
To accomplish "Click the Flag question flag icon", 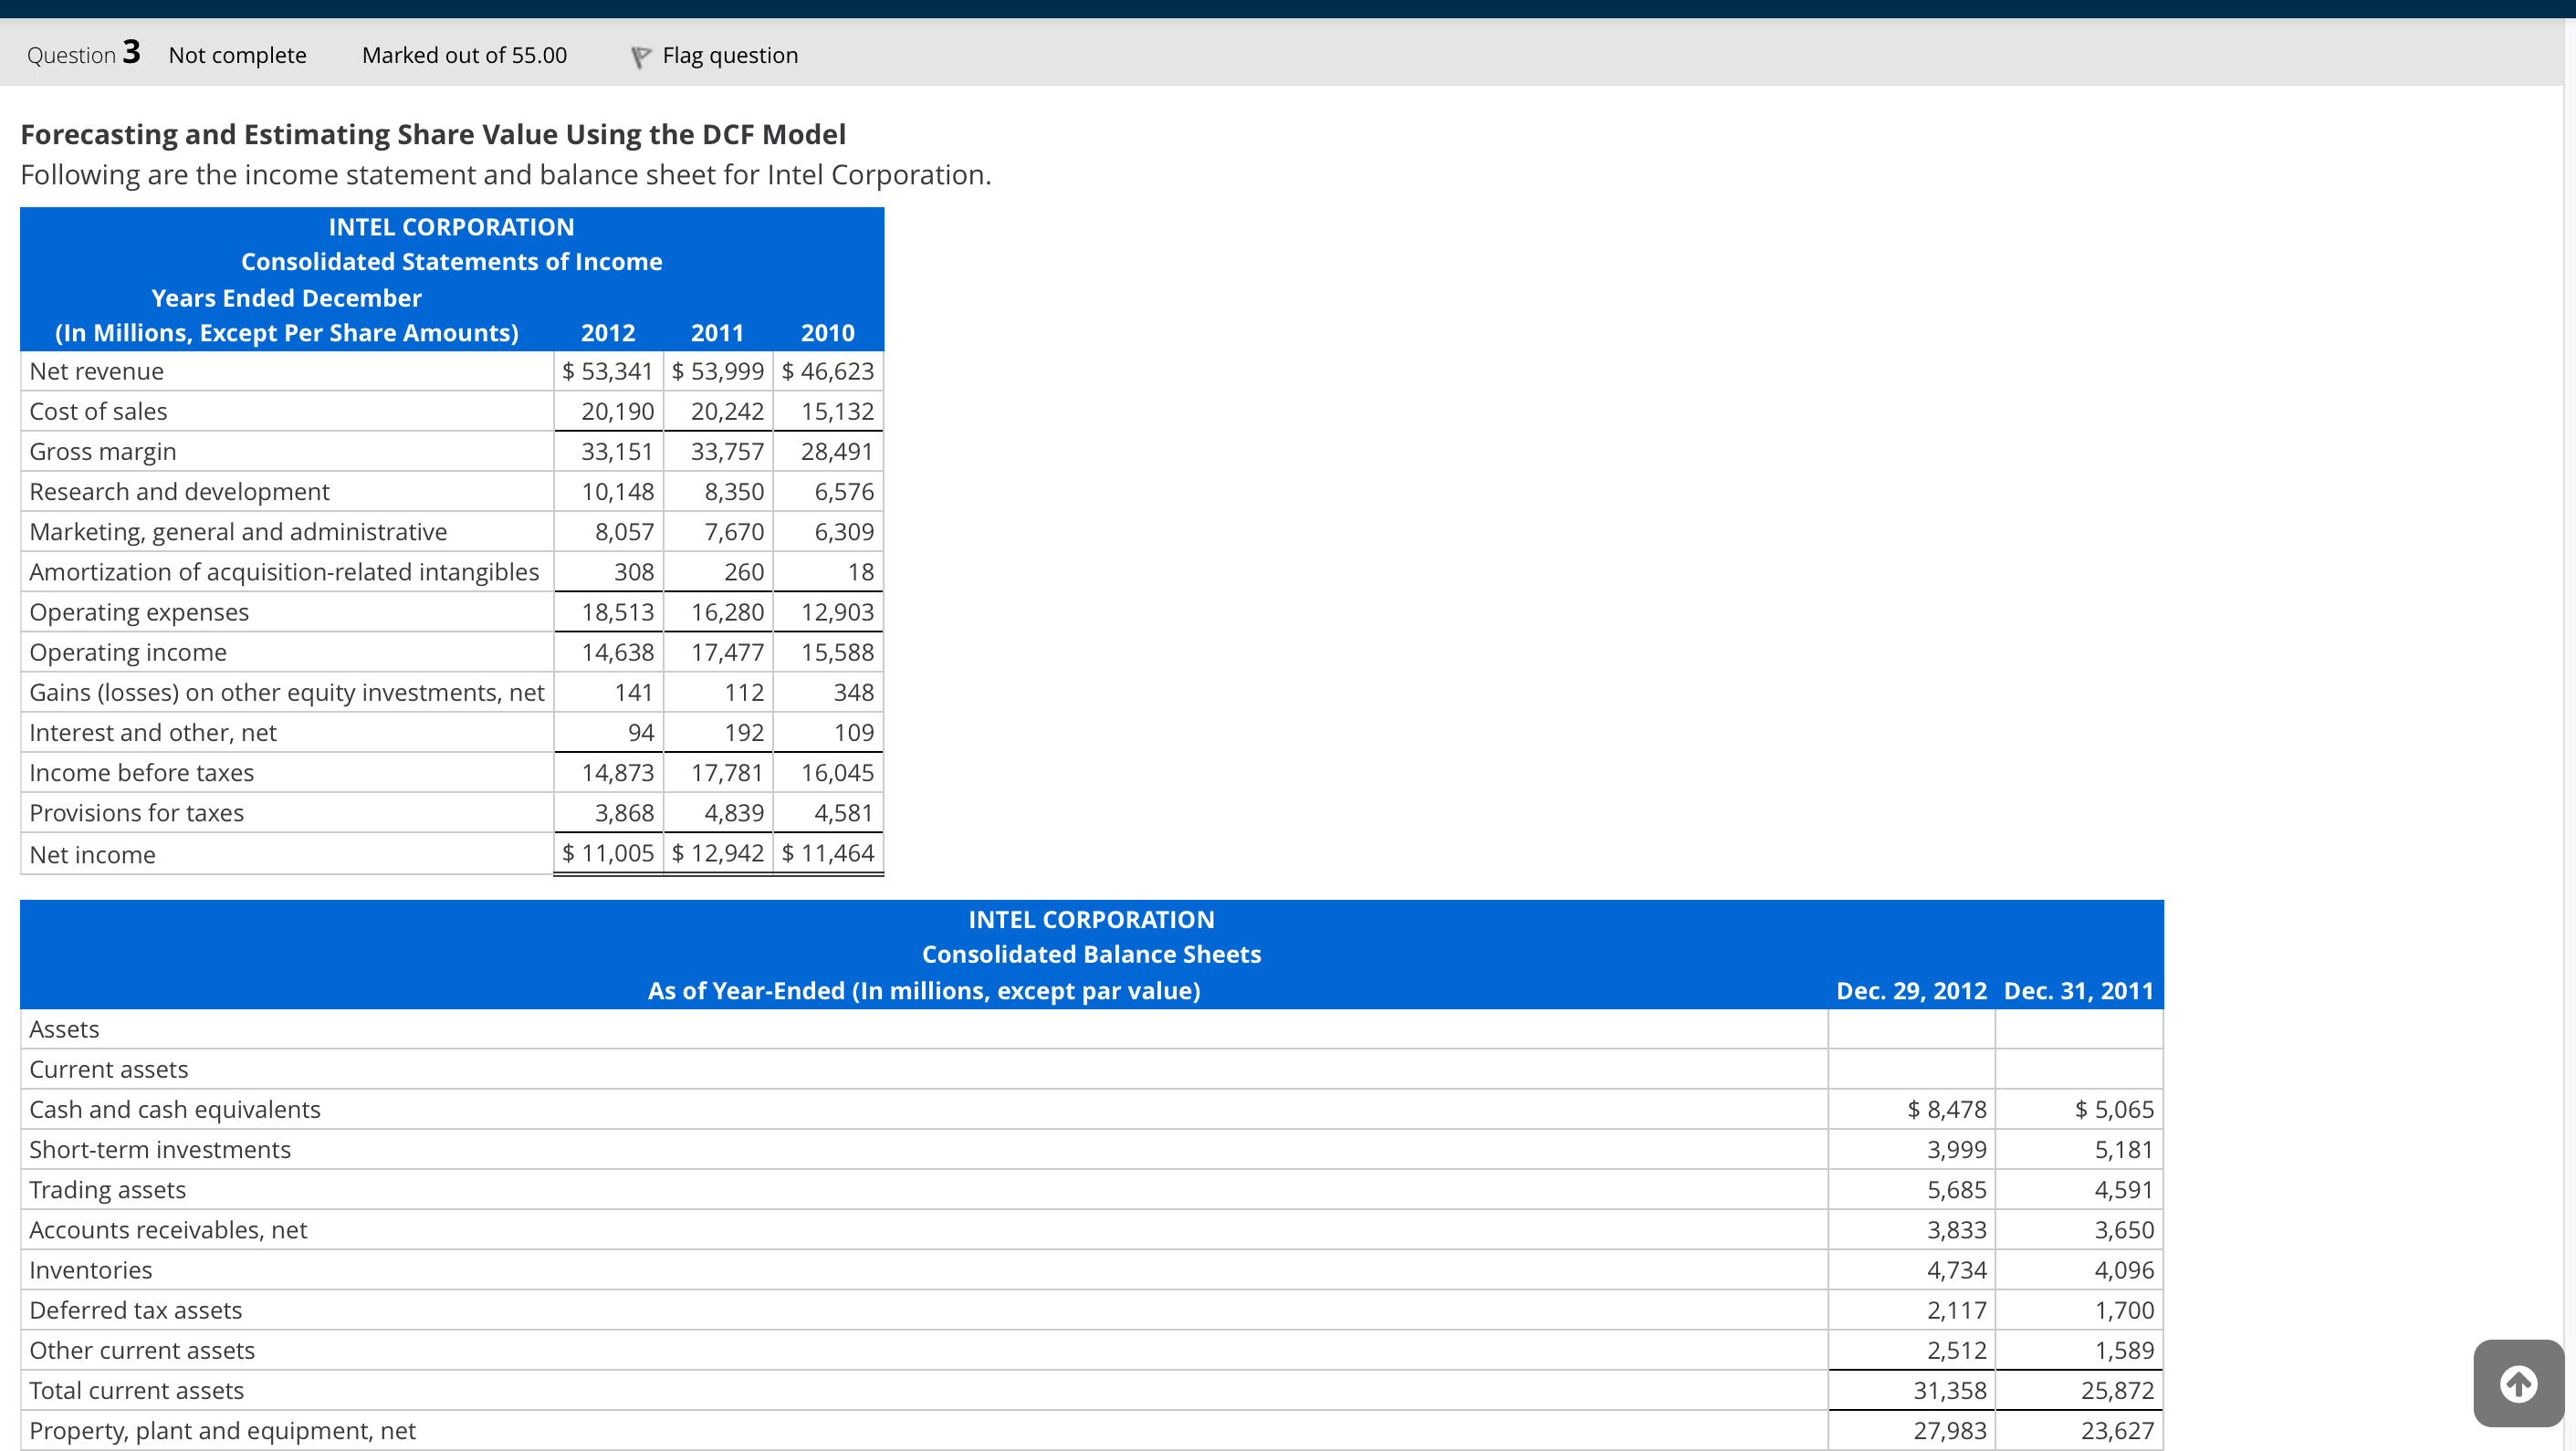I will tap(641, 57).
